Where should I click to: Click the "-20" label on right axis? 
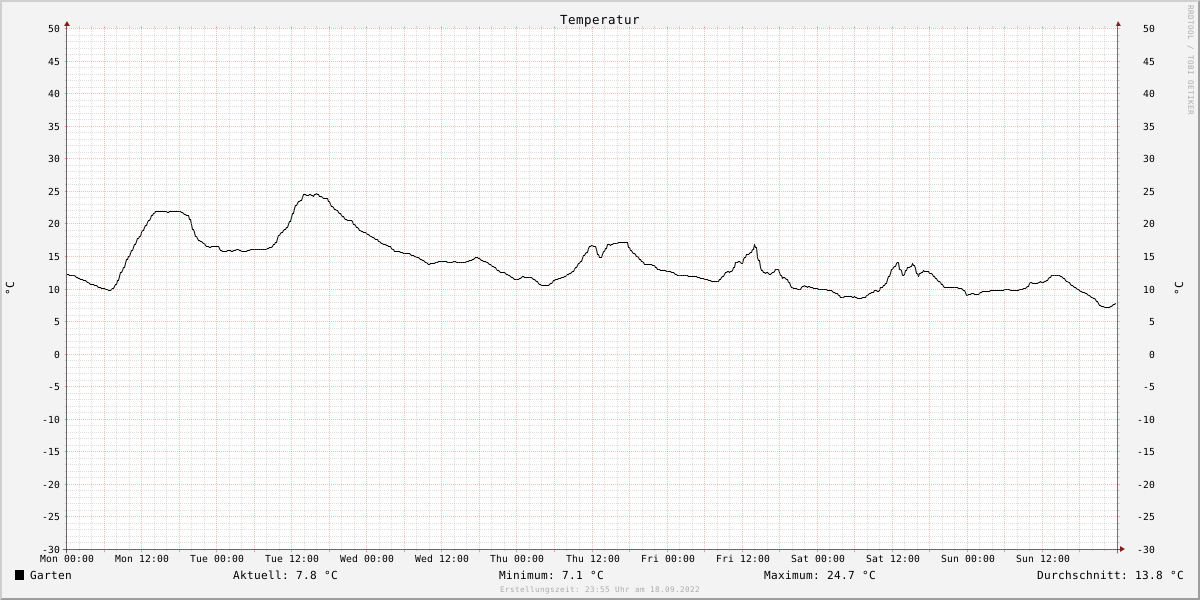click(x=1146, y=485)
